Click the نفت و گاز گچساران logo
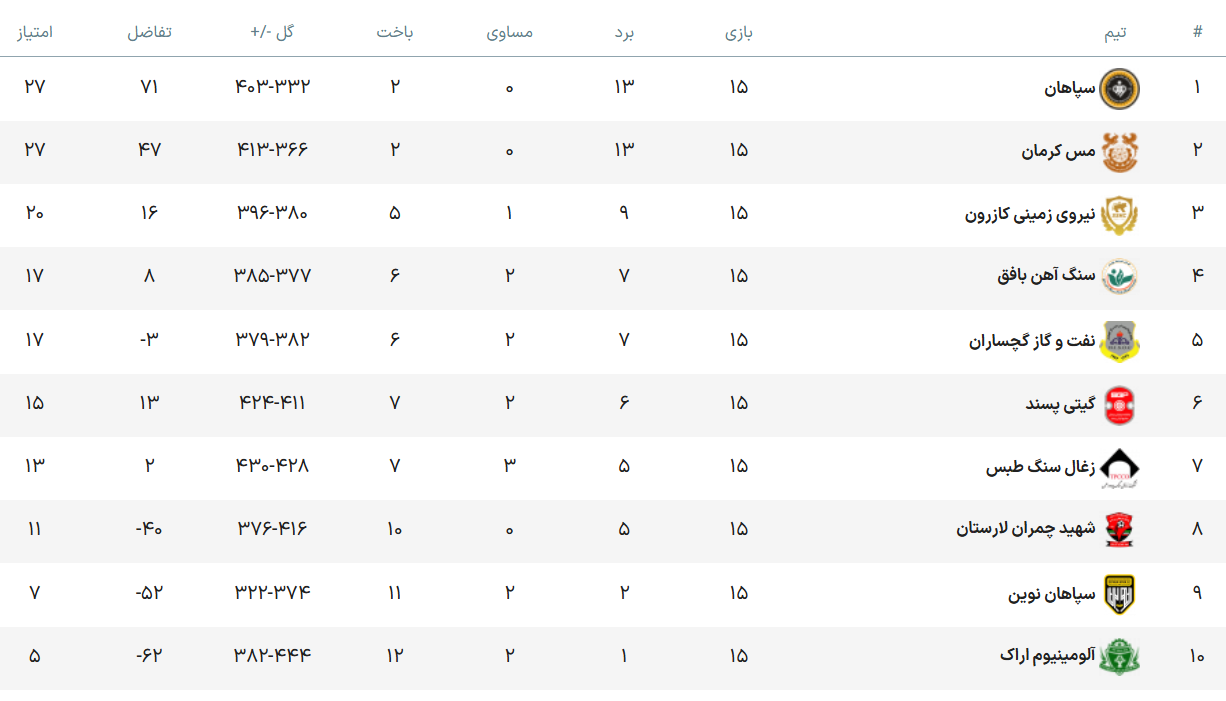Screen dimensions: 1226x701 pyautogui.click(x=1120, y=341)
